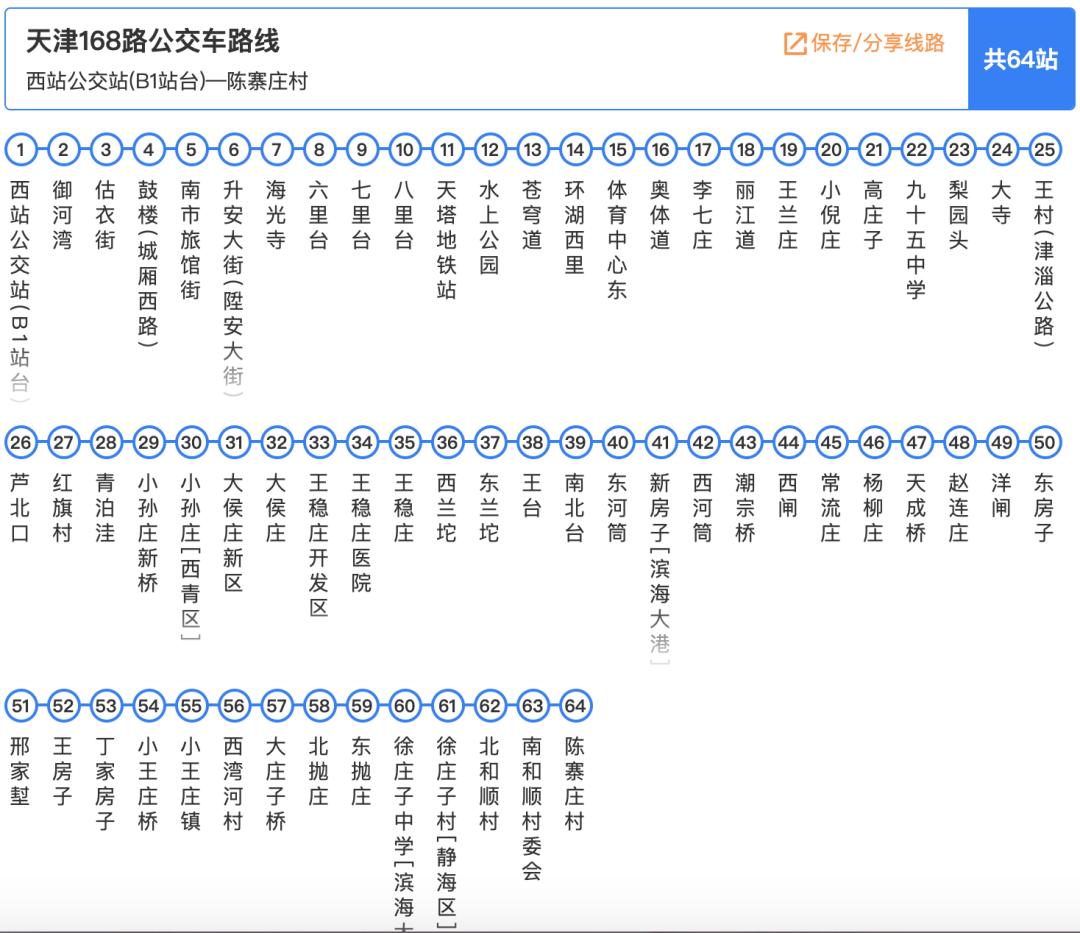Select stop circle number 36
This screenshot has height=933, width=1080.
point(447,442)
